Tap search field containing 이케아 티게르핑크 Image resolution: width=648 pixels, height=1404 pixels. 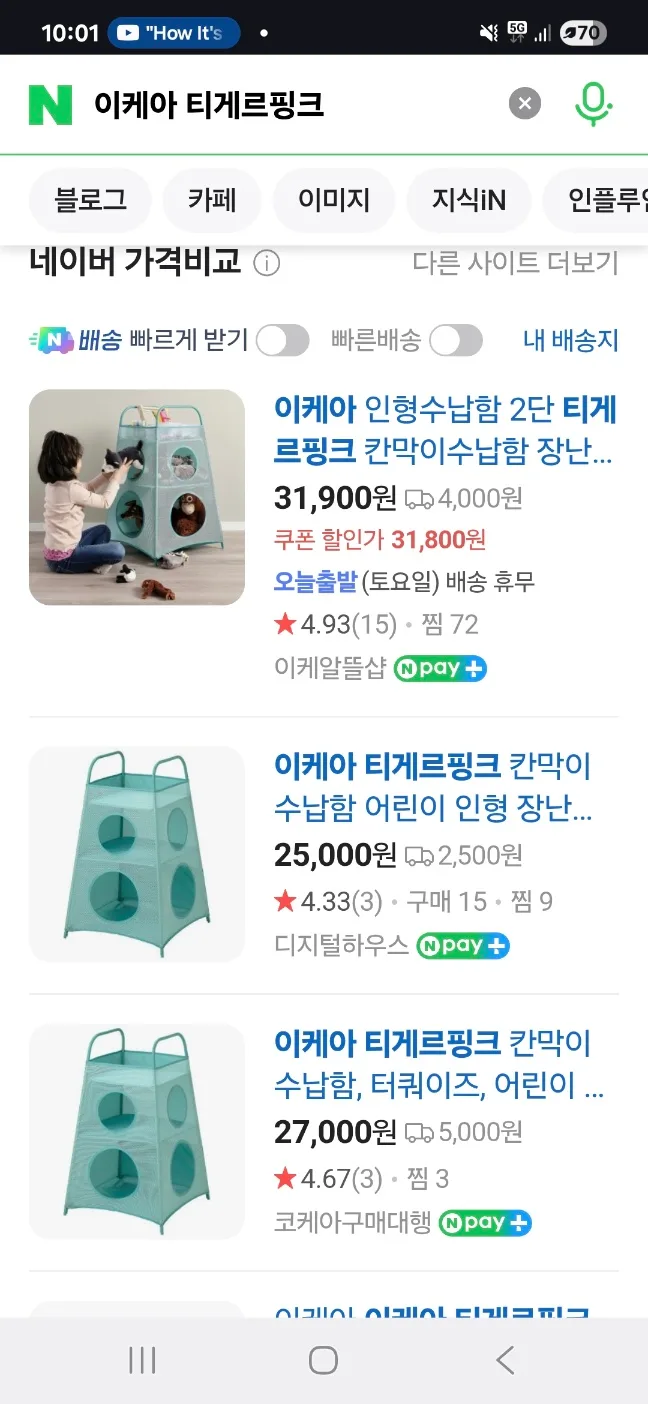[290, 105]
